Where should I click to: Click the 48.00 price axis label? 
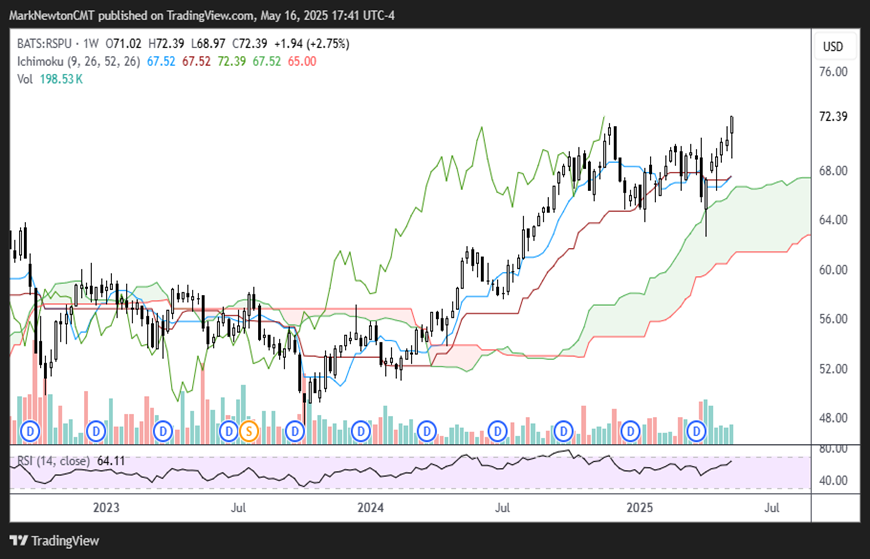pos(833,418)
